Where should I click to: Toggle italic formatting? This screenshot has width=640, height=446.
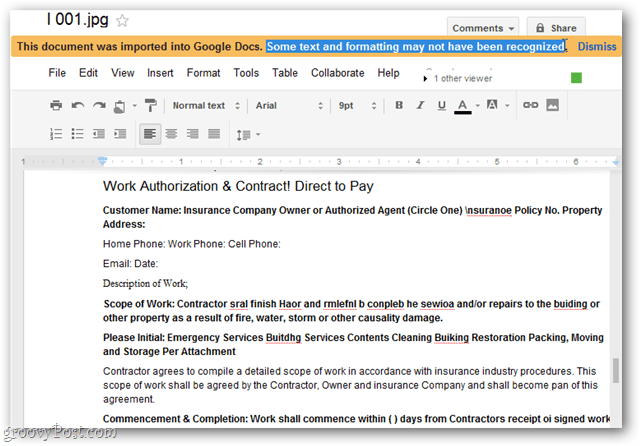tap(420, 105)
